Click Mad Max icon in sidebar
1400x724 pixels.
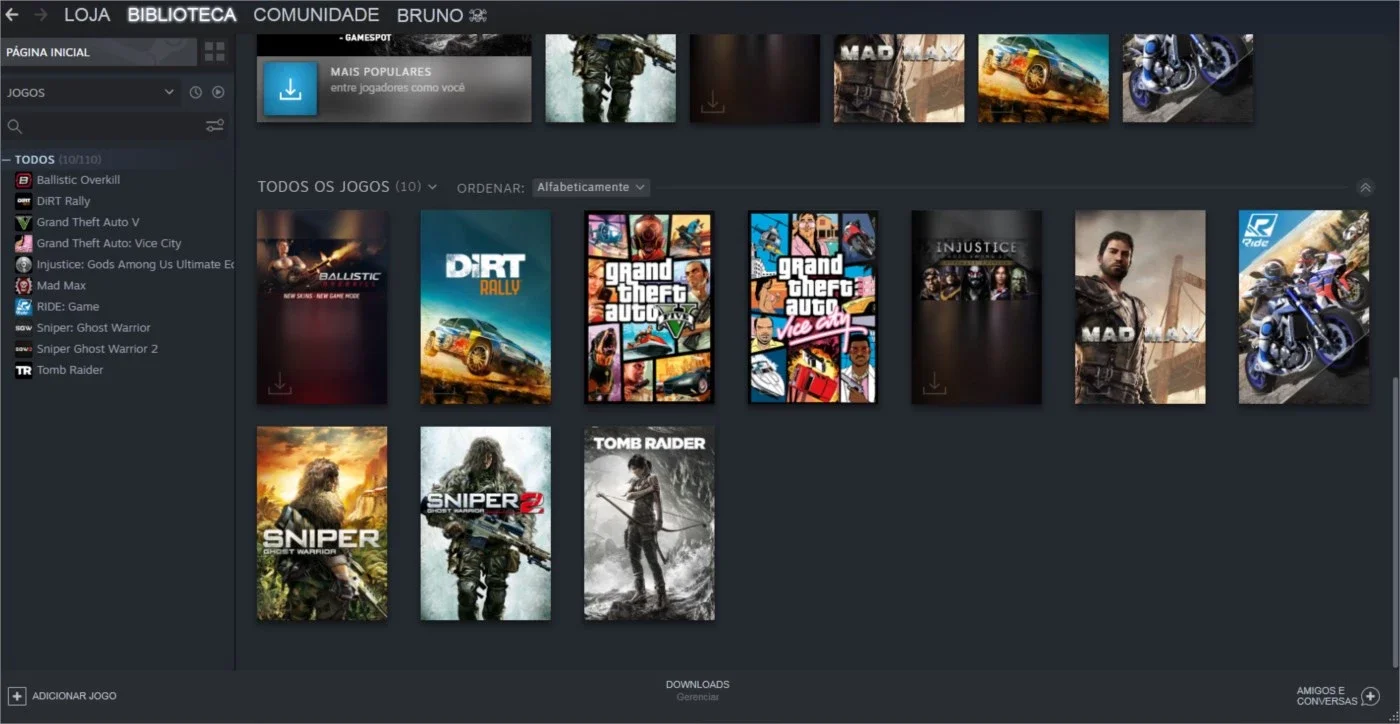[x=23, y=285]
